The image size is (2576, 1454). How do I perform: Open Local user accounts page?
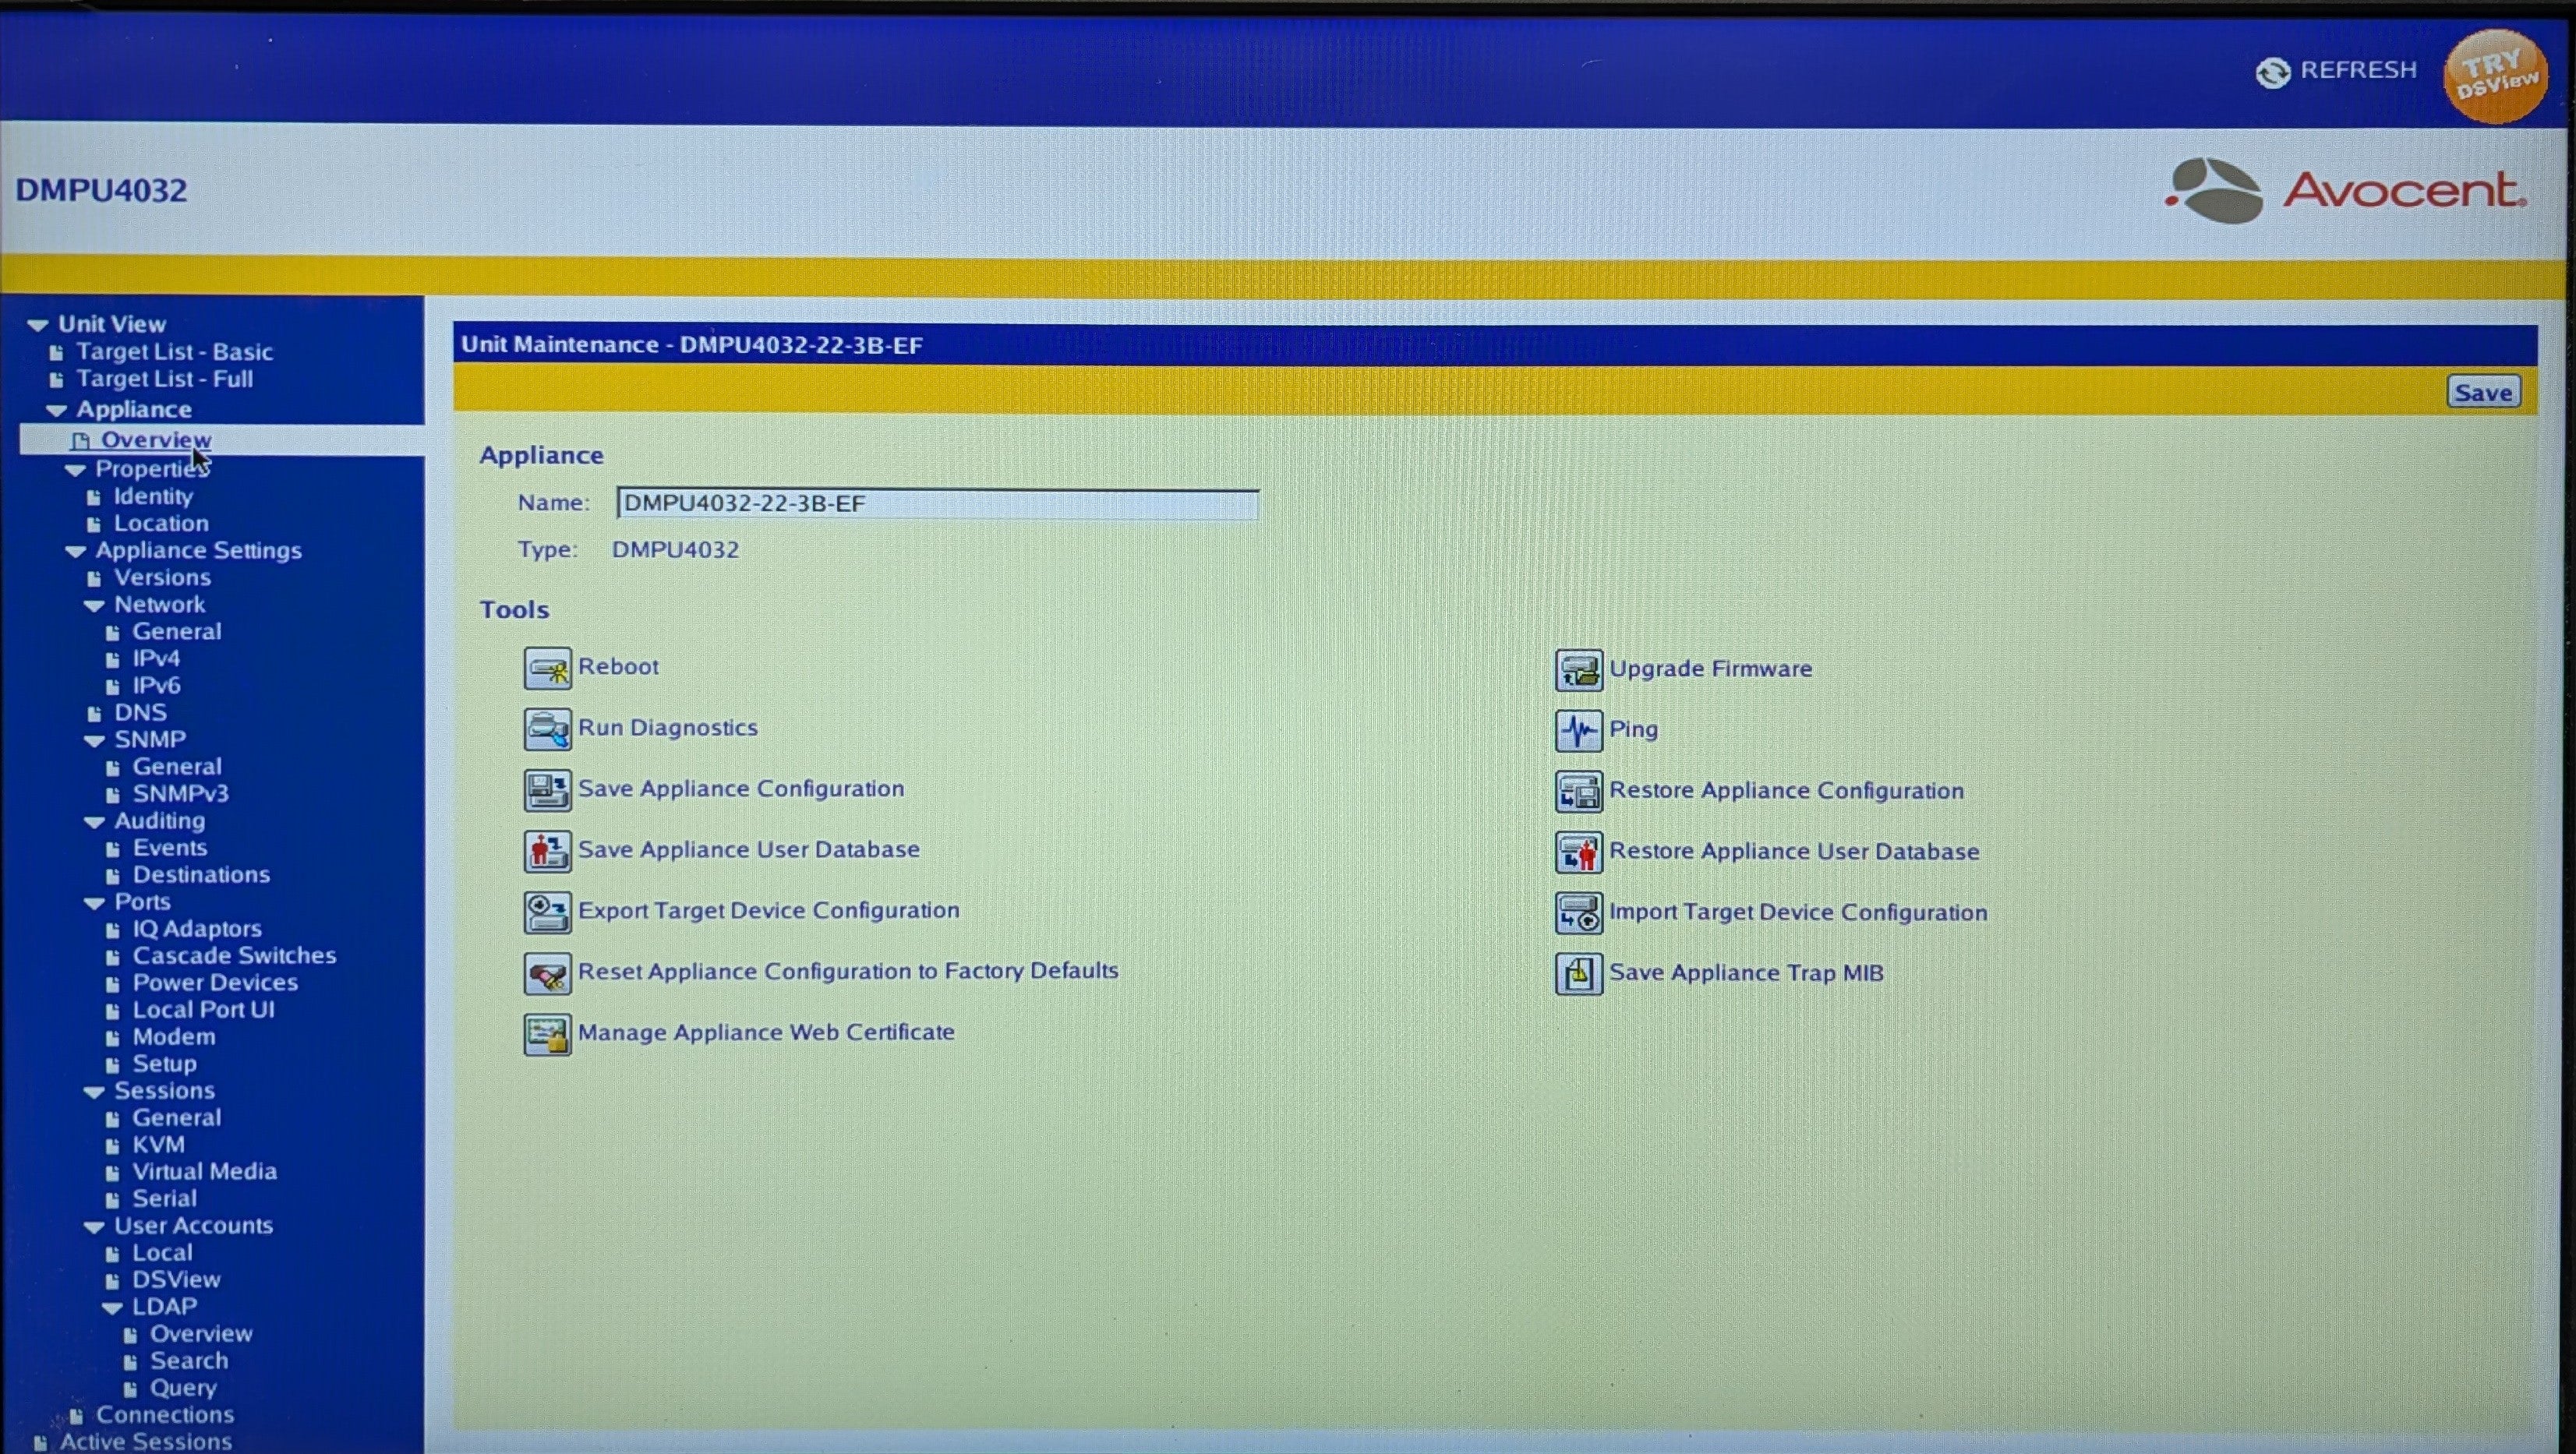162,1252
